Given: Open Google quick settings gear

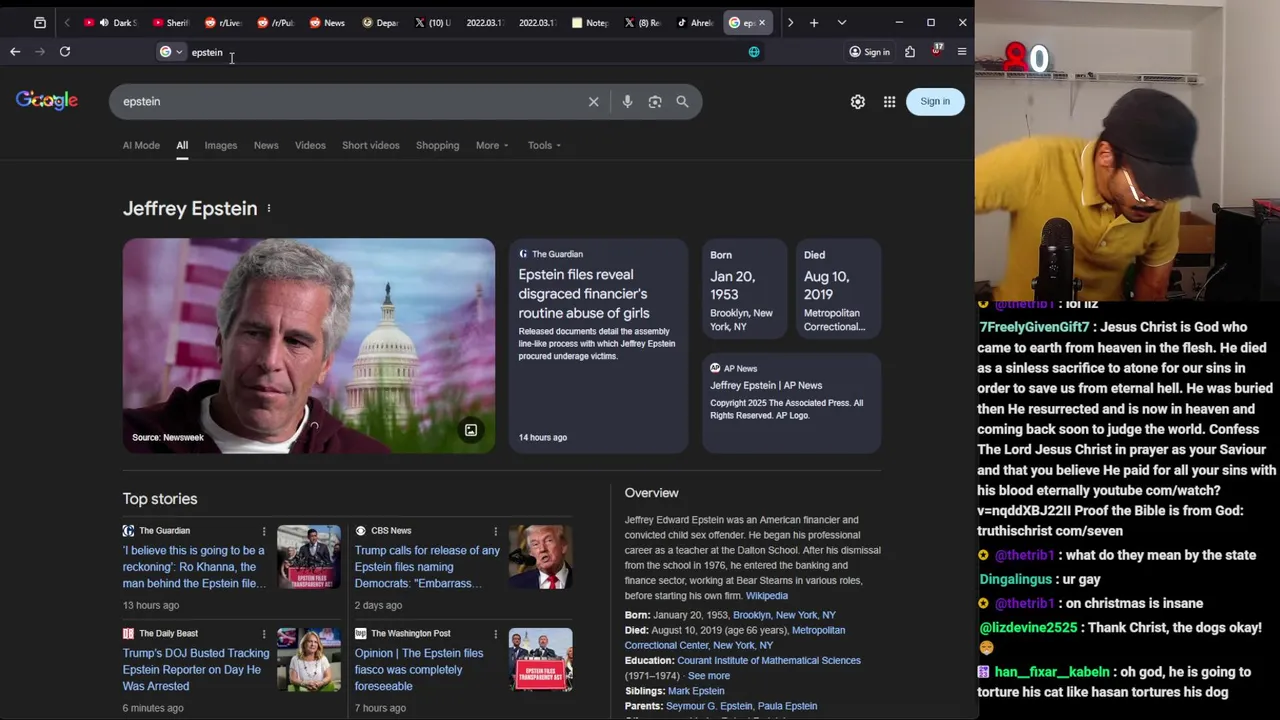Looking at the screenshot, I should coord(858,101).
